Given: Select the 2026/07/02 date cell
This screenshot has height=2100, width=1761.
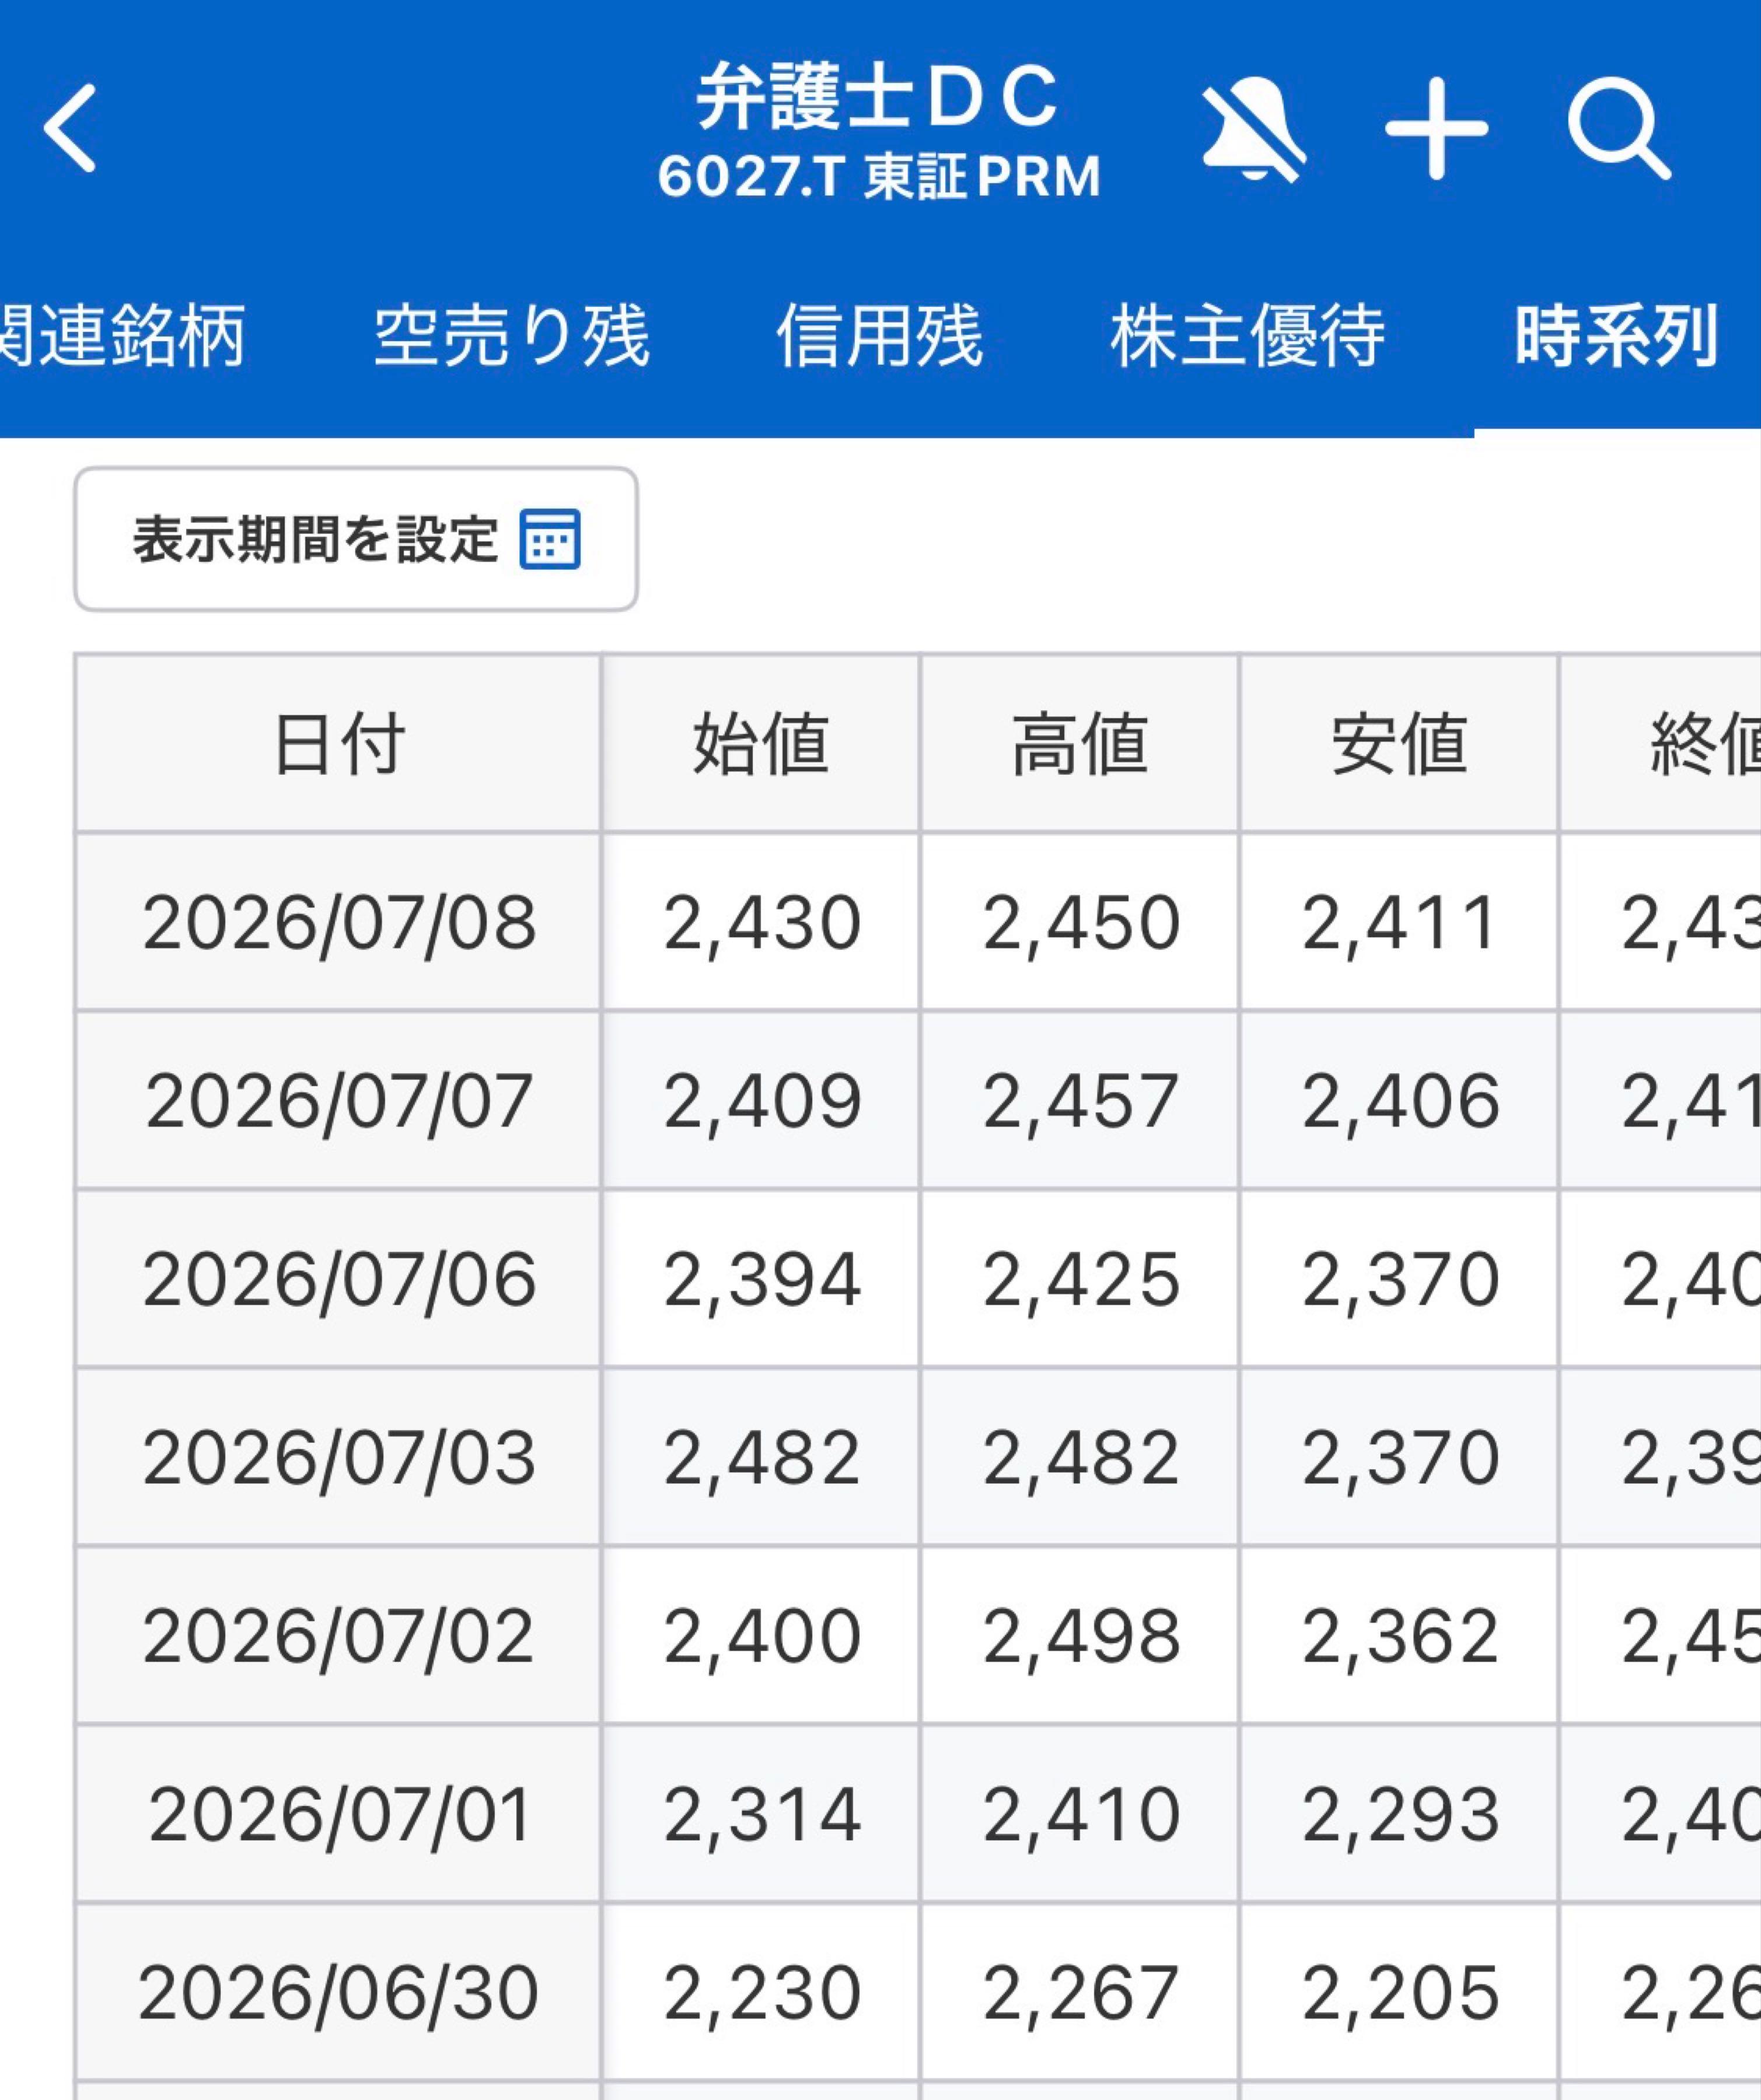Looking at the screenshot, I should pos(339,1636).
